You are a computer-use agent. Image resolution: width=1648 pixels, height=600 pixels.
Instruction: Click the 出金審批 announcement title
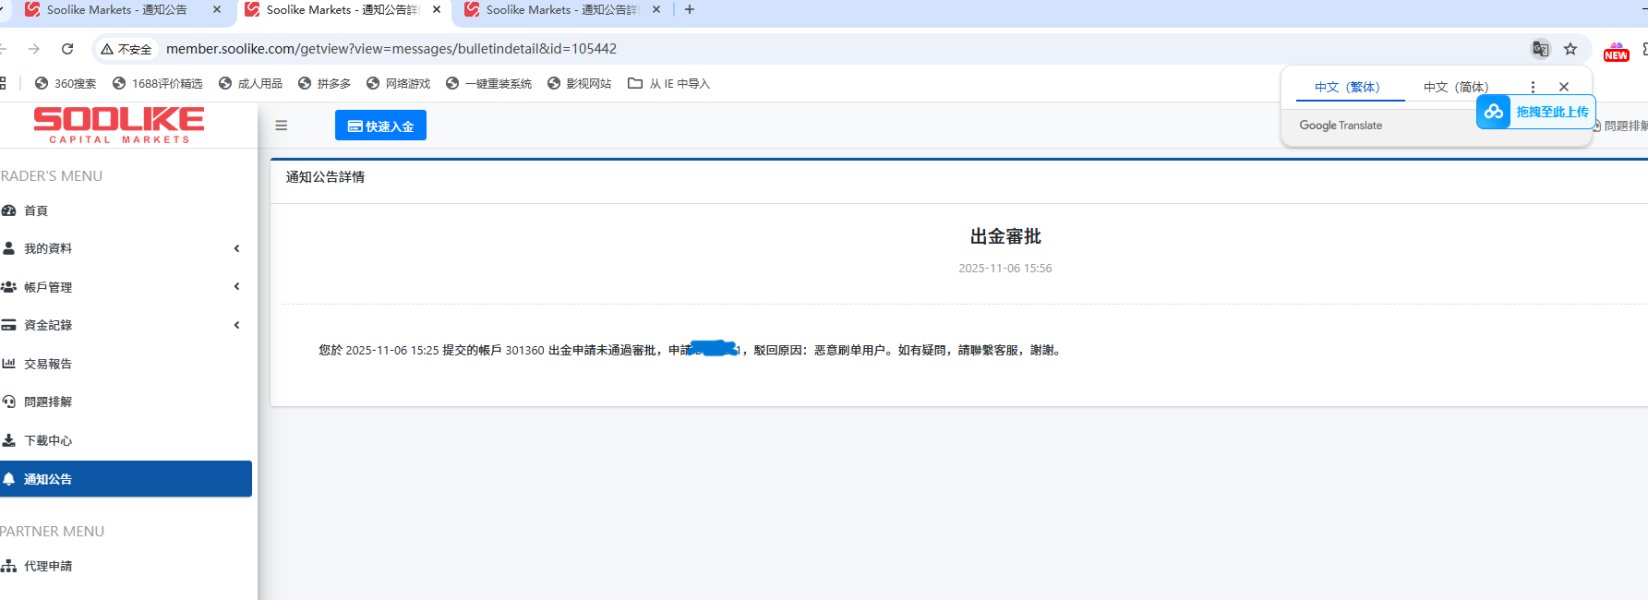point(1005,237)
